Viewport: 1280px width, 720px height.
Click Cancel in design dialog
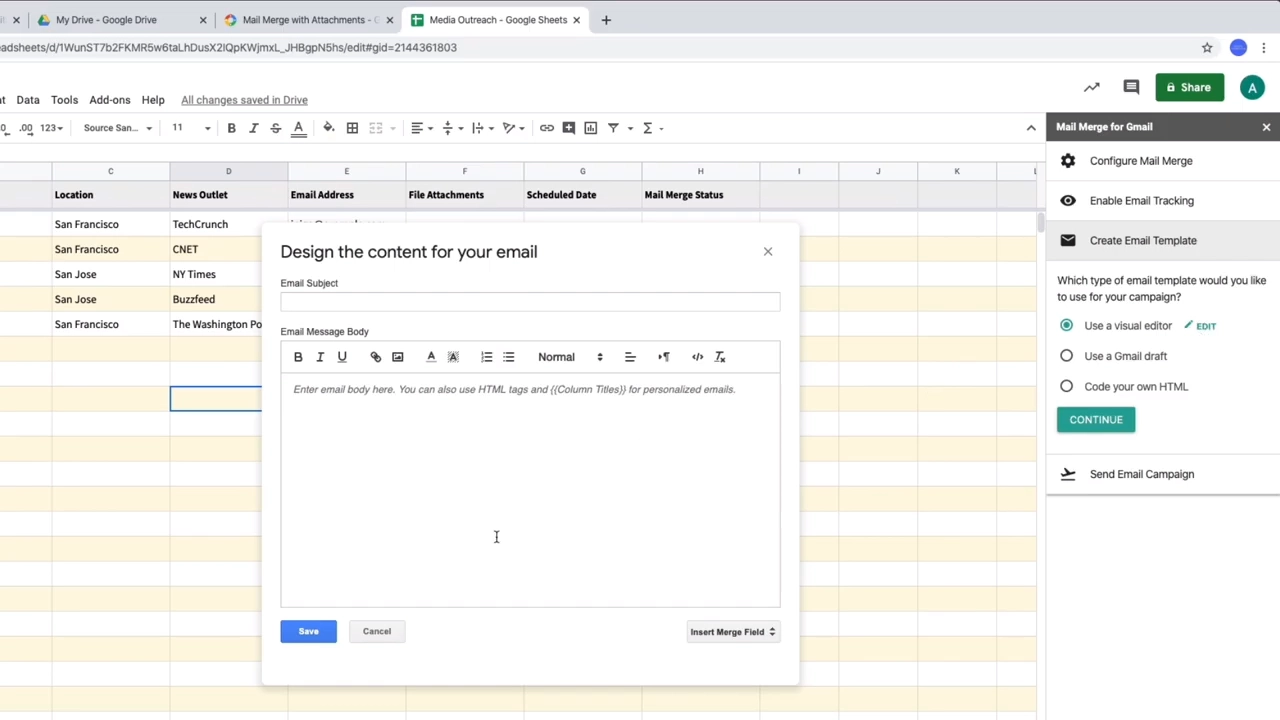click(x=377, y=631)
